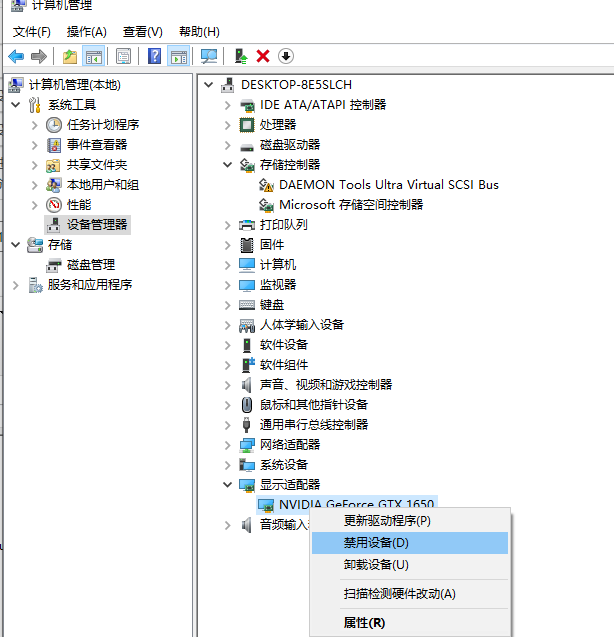Click the update driver toolbar icon
The width and height of the screenshot is (614, 637).
pos(241,56)
